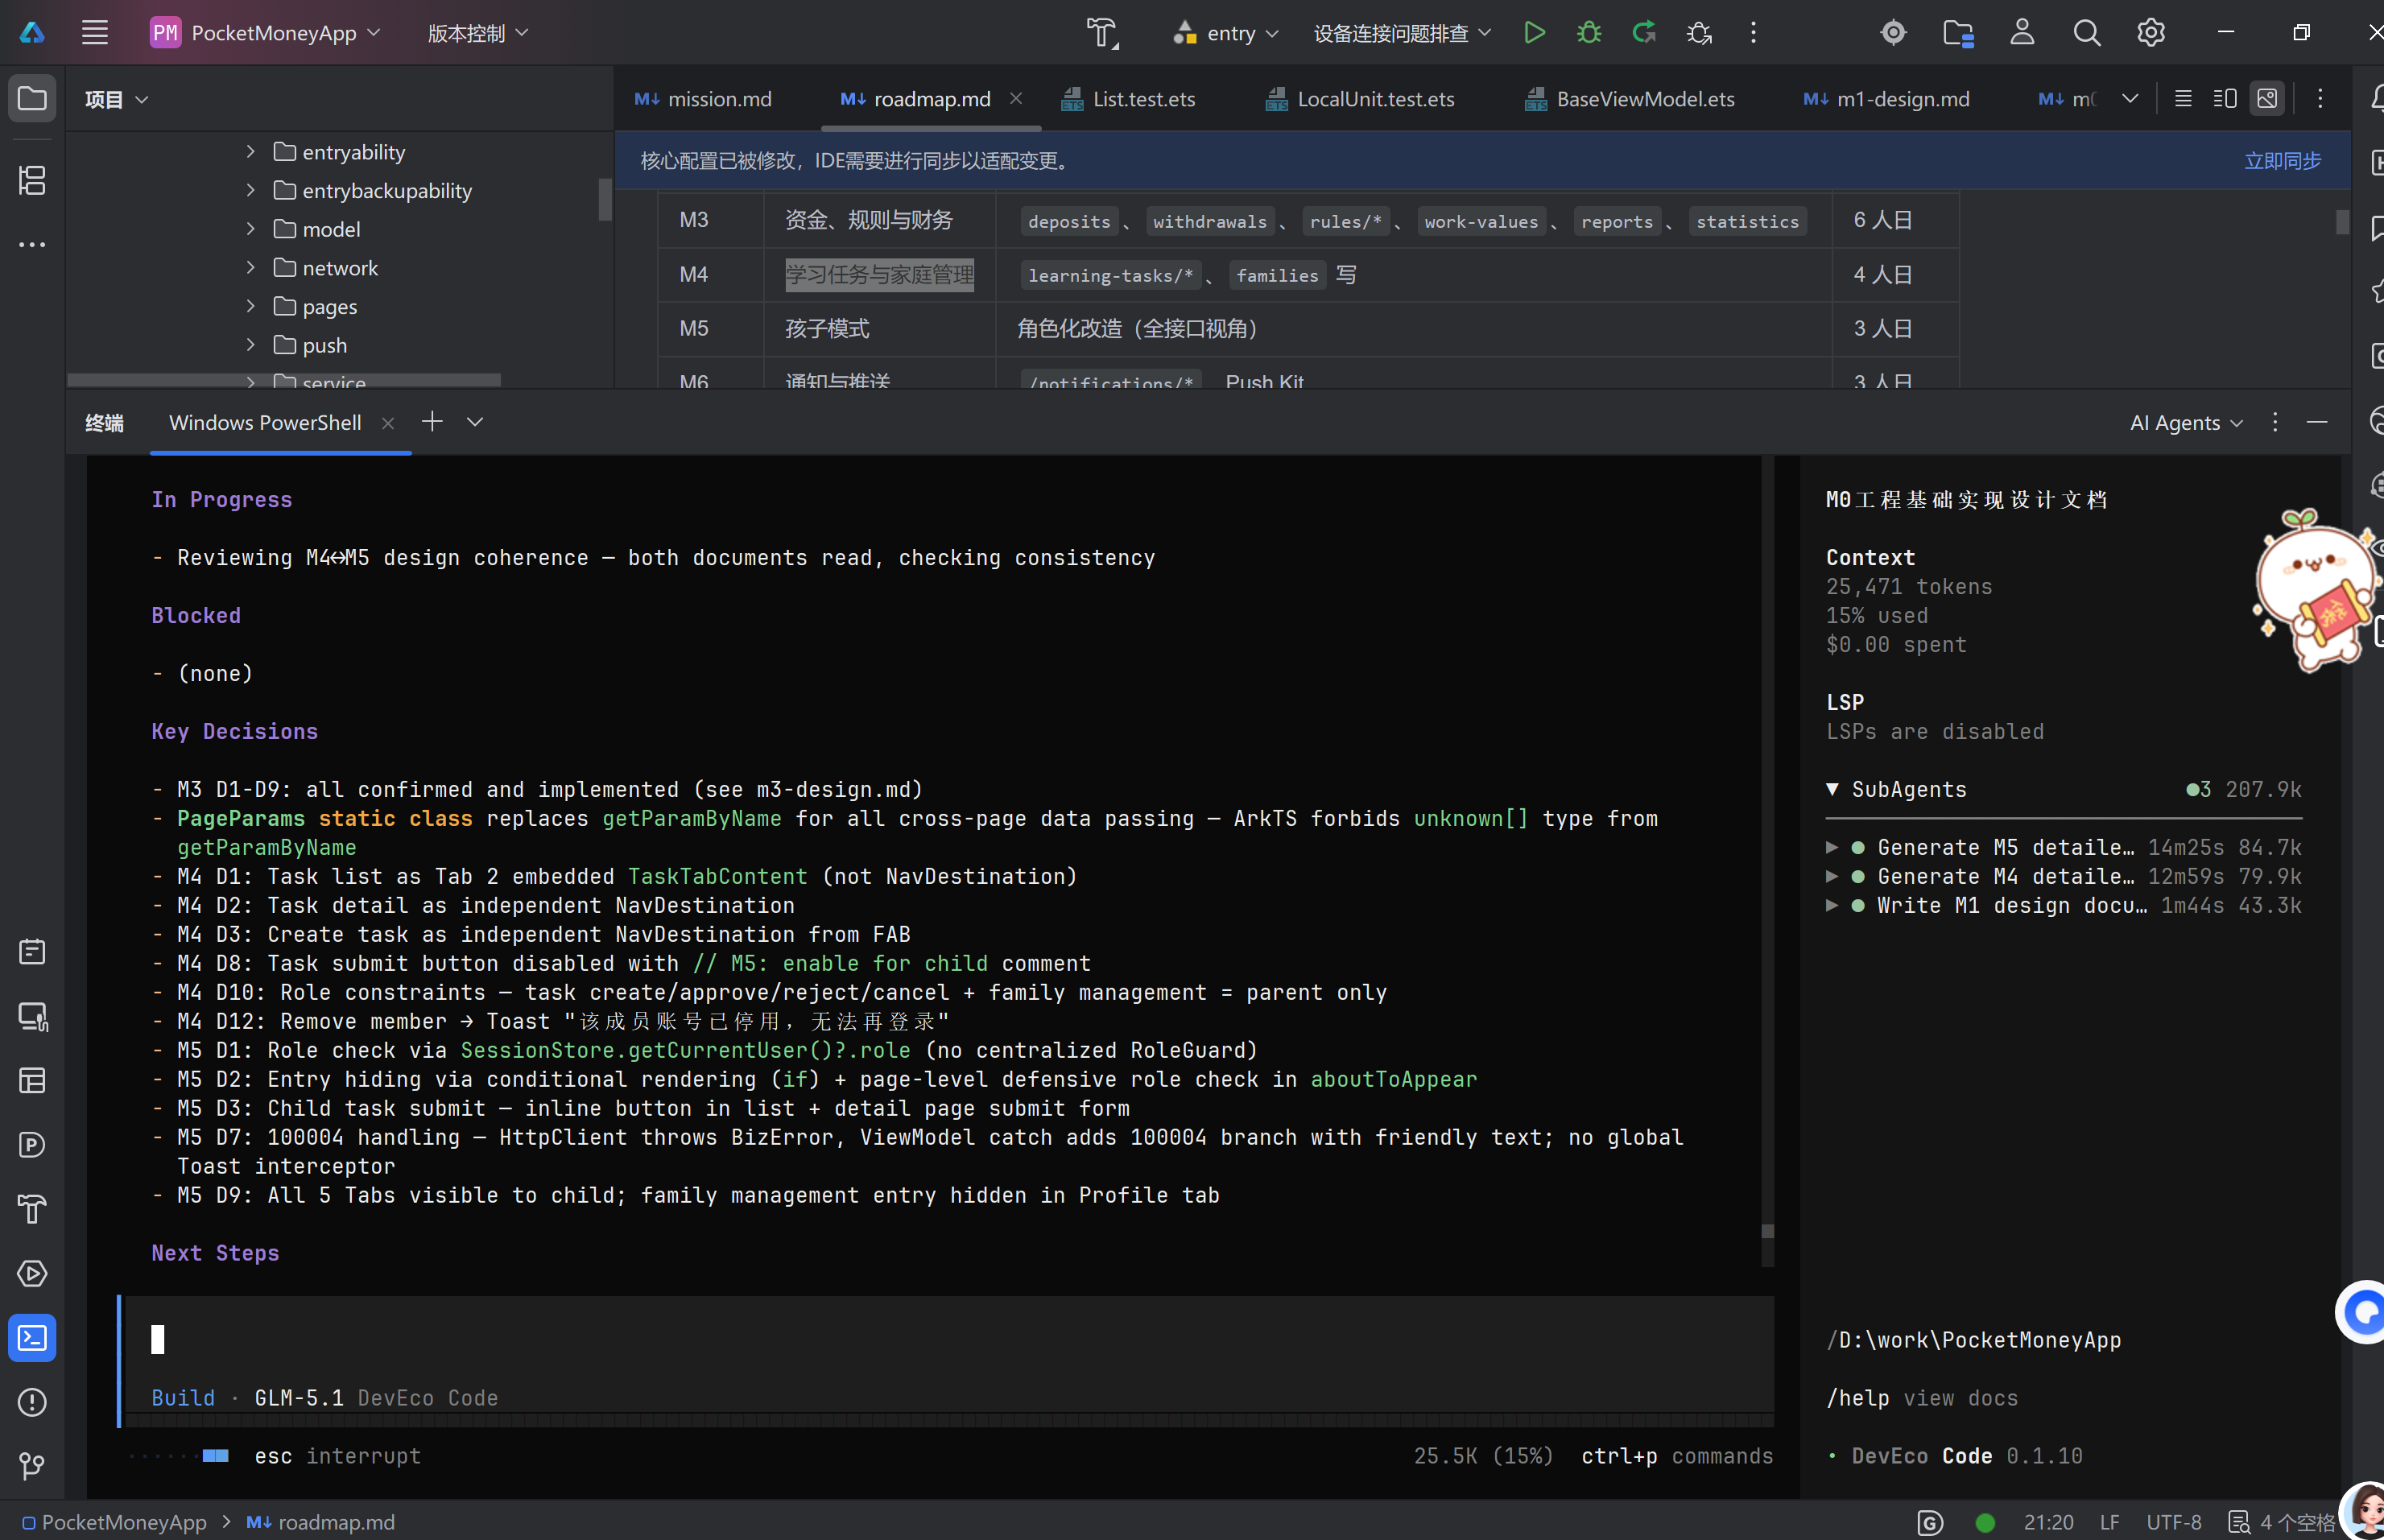Click the calendar-note icon in left sidebar
The height and width of the screenshot is (1540, 2384).
click(x=32, y=952)
